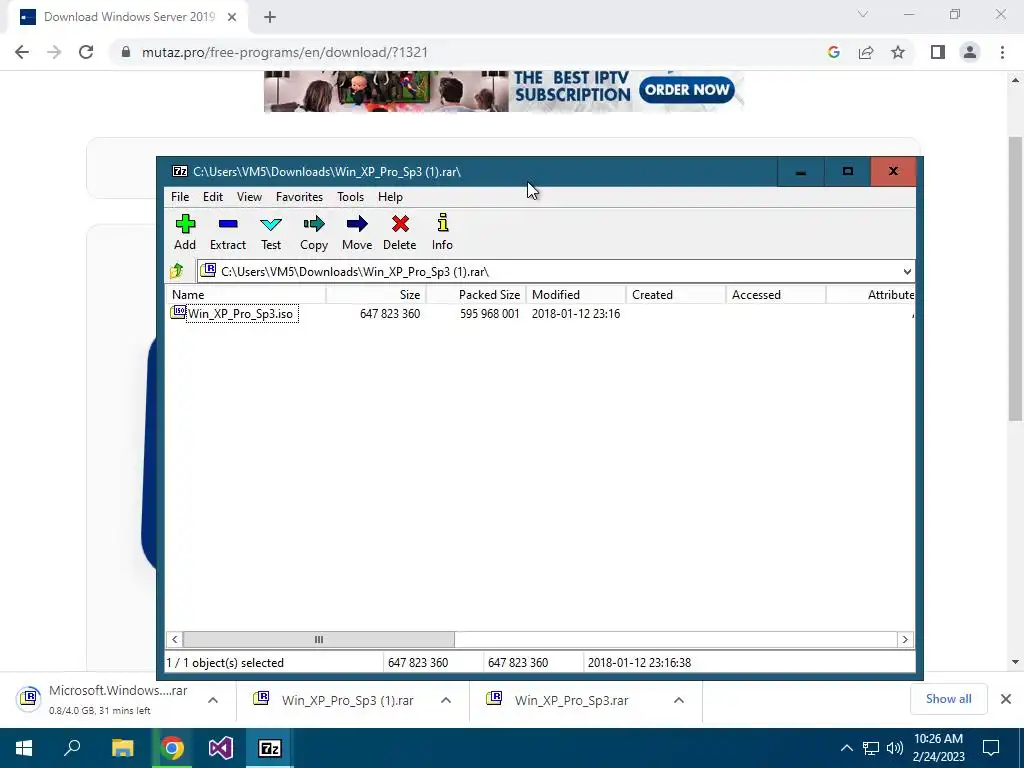Select 7-Zip taskbar button
The image size is (1024, 768).
(270, 748)
